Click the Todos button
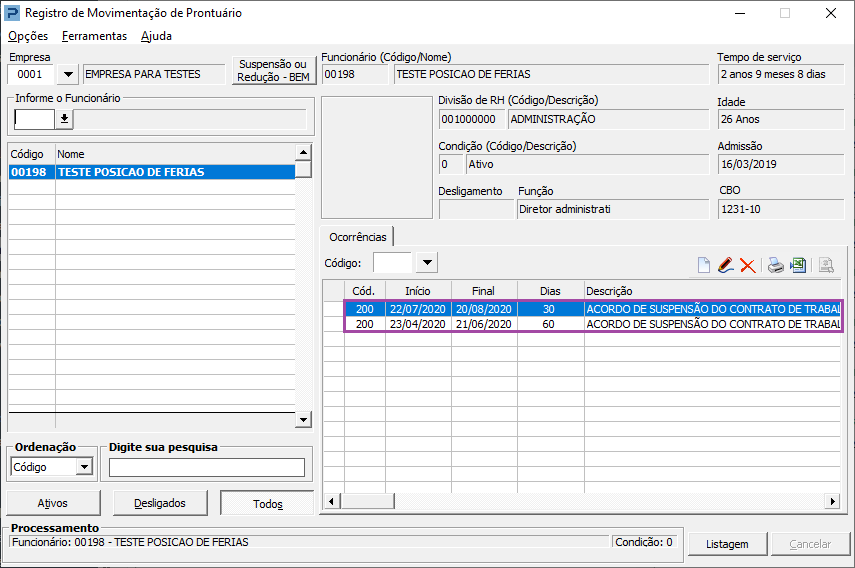This screenshot has height=568, width=855. coord(268,504)
